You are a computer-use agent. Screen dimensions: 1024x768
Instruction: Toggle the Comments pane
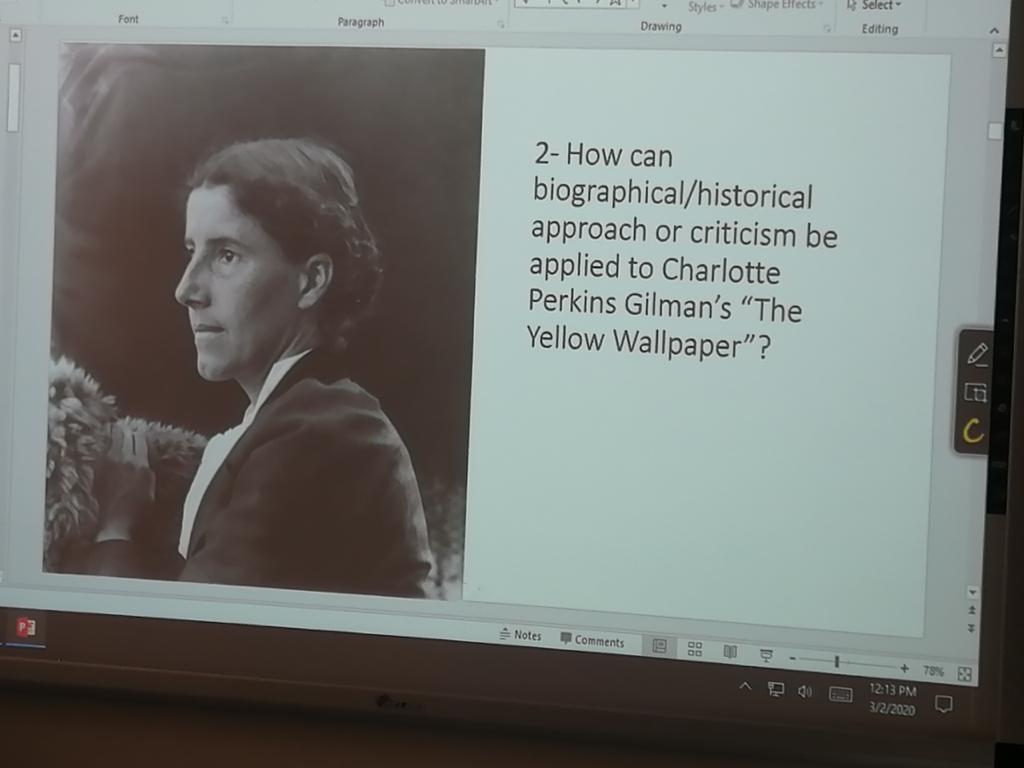click(592, 641)
